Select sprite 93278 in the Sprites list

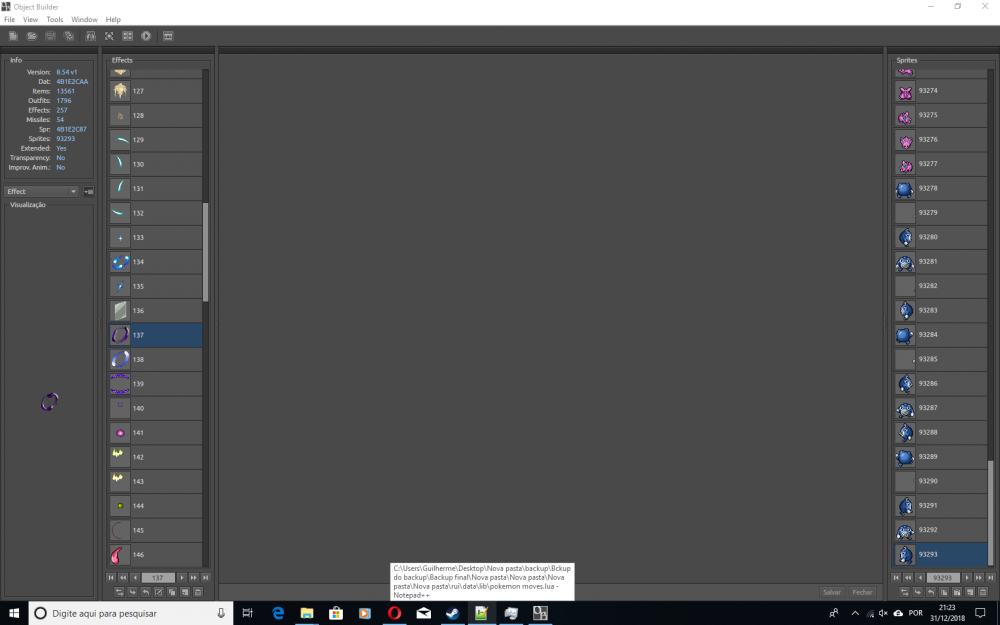coord(941,188)
